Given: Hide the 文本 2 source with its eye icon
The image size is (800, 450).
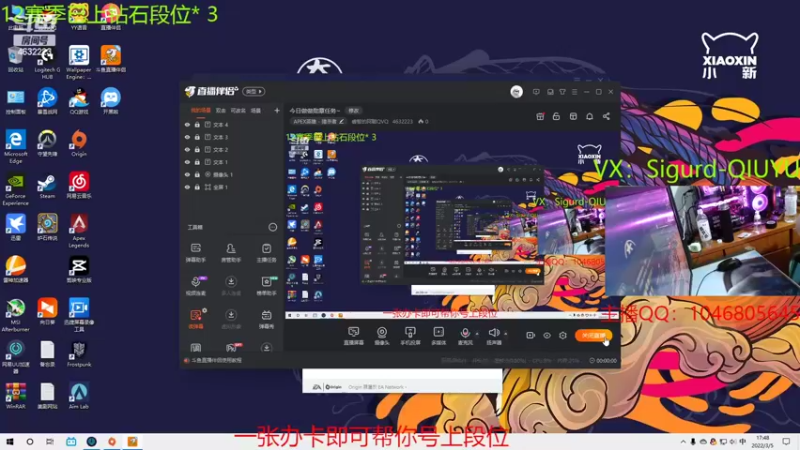Looking at the screenshot, I should 187,149.
